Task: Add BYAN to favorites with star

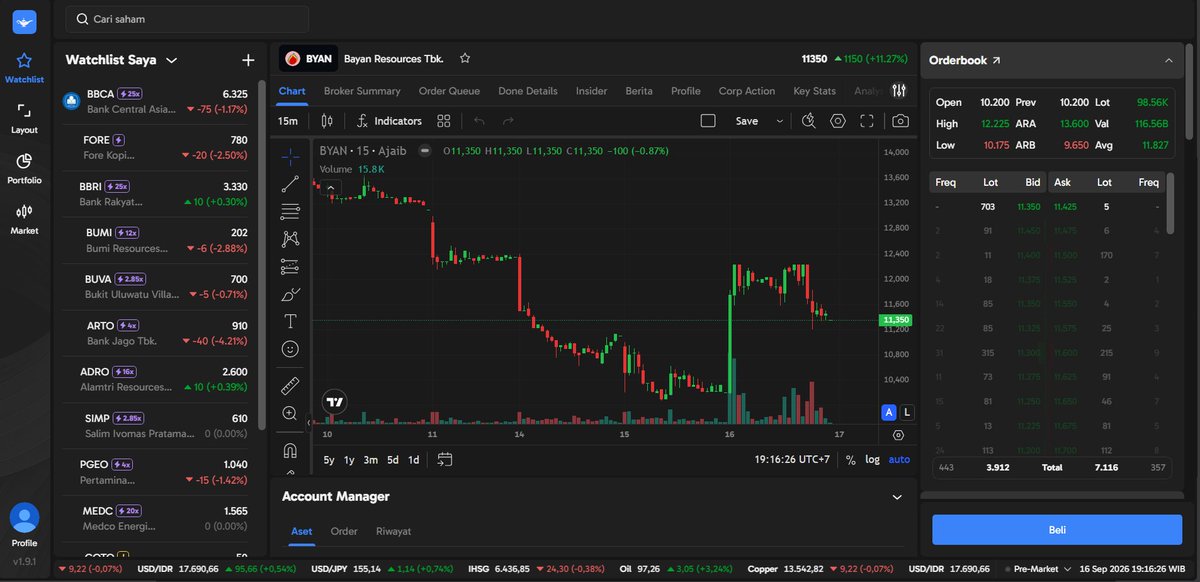Action: point(465,59)
